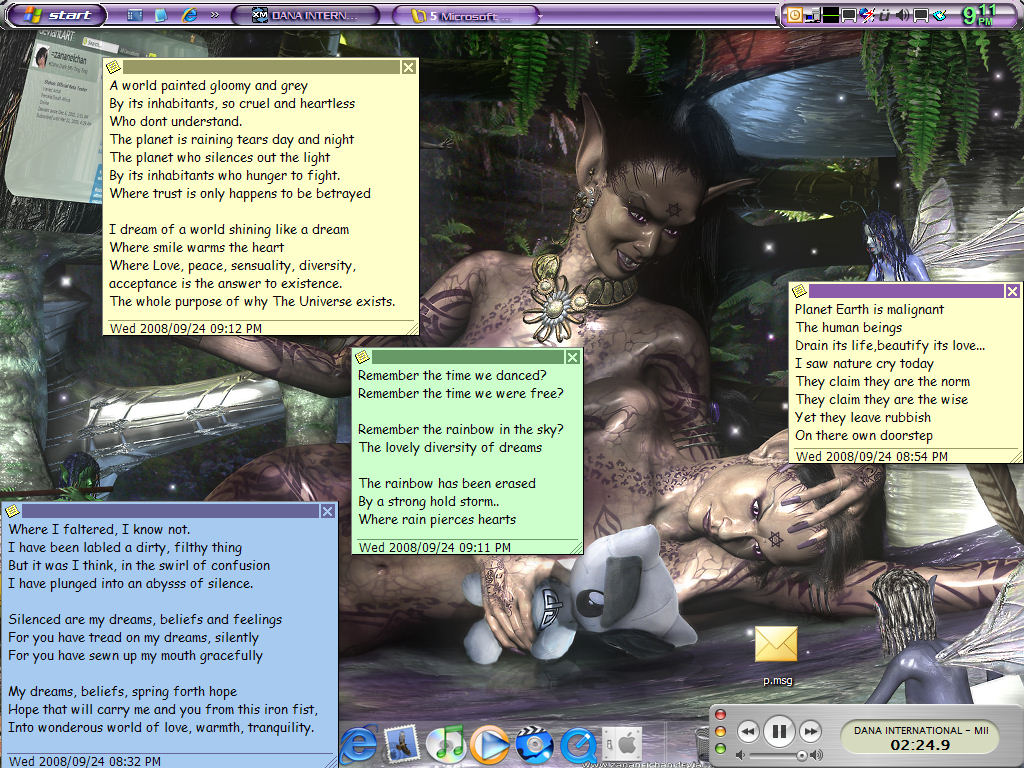Screen dimensions: 1024x768
Task: Click the rewind button in the player
Action: [x=747, y=732]
